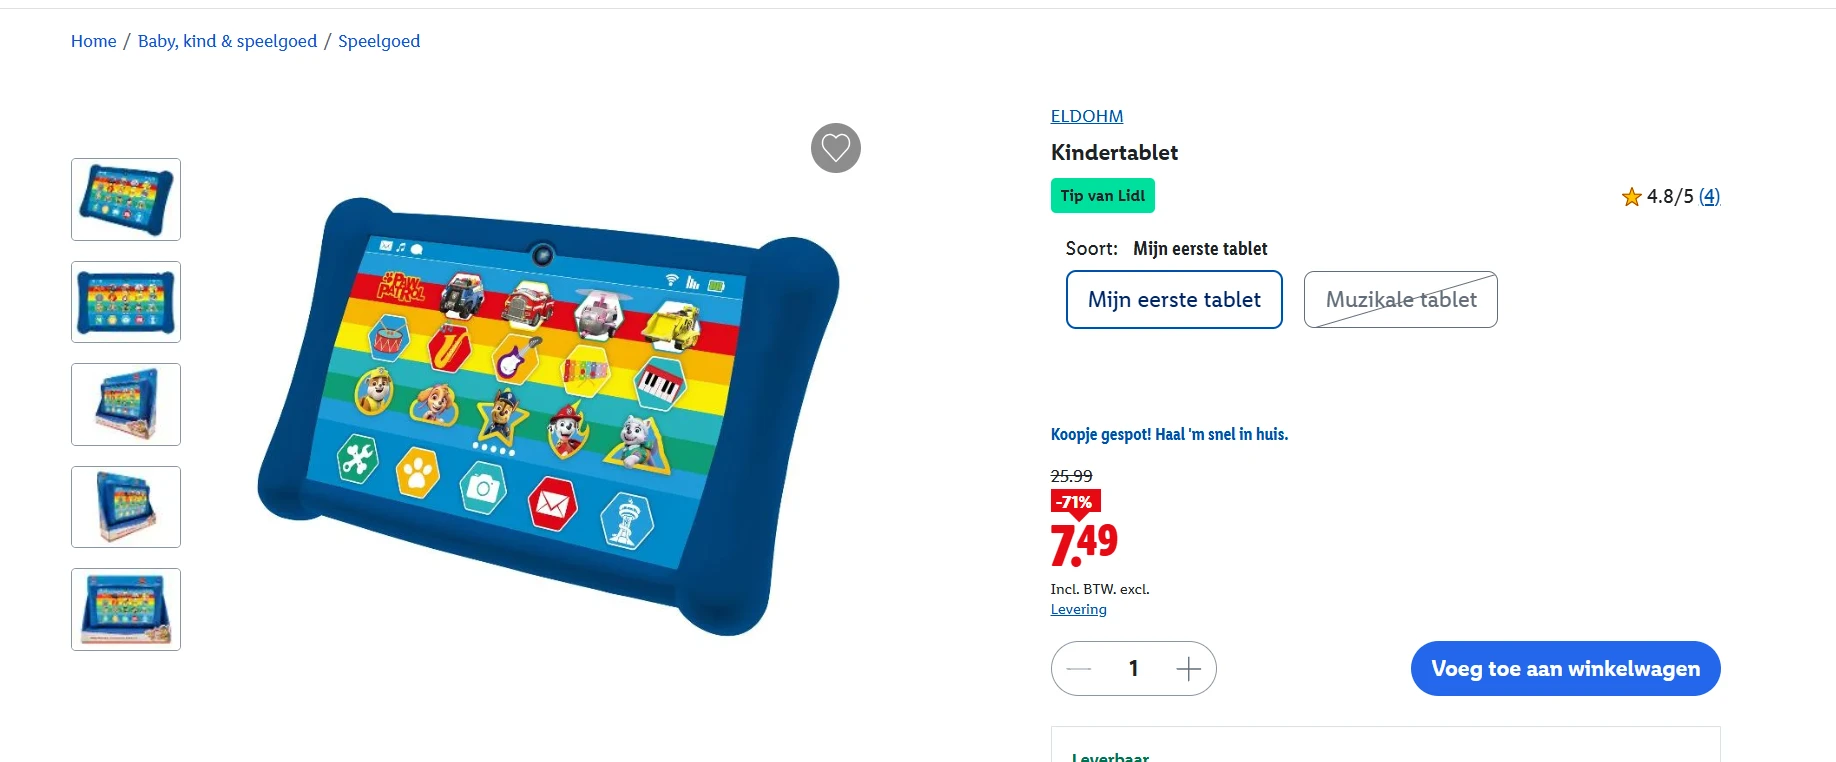
Task: Select the second front-view tablet thumbnail
Action: (x=126, y=302)
